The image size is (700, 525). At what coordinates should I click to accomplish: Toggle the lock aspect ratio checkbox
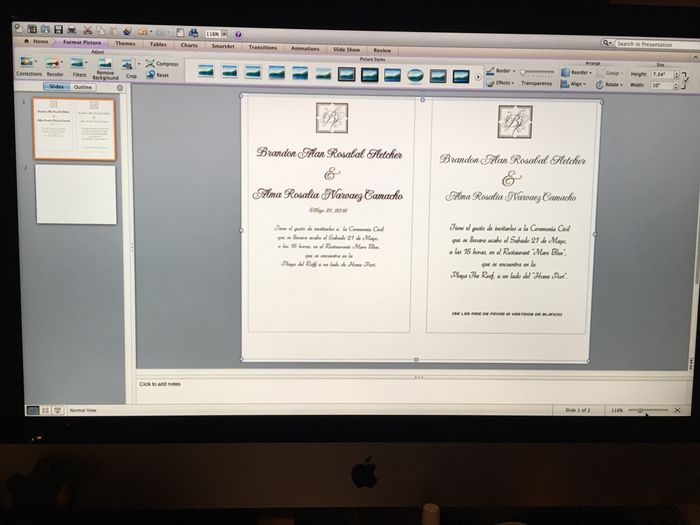click(684, 80)
